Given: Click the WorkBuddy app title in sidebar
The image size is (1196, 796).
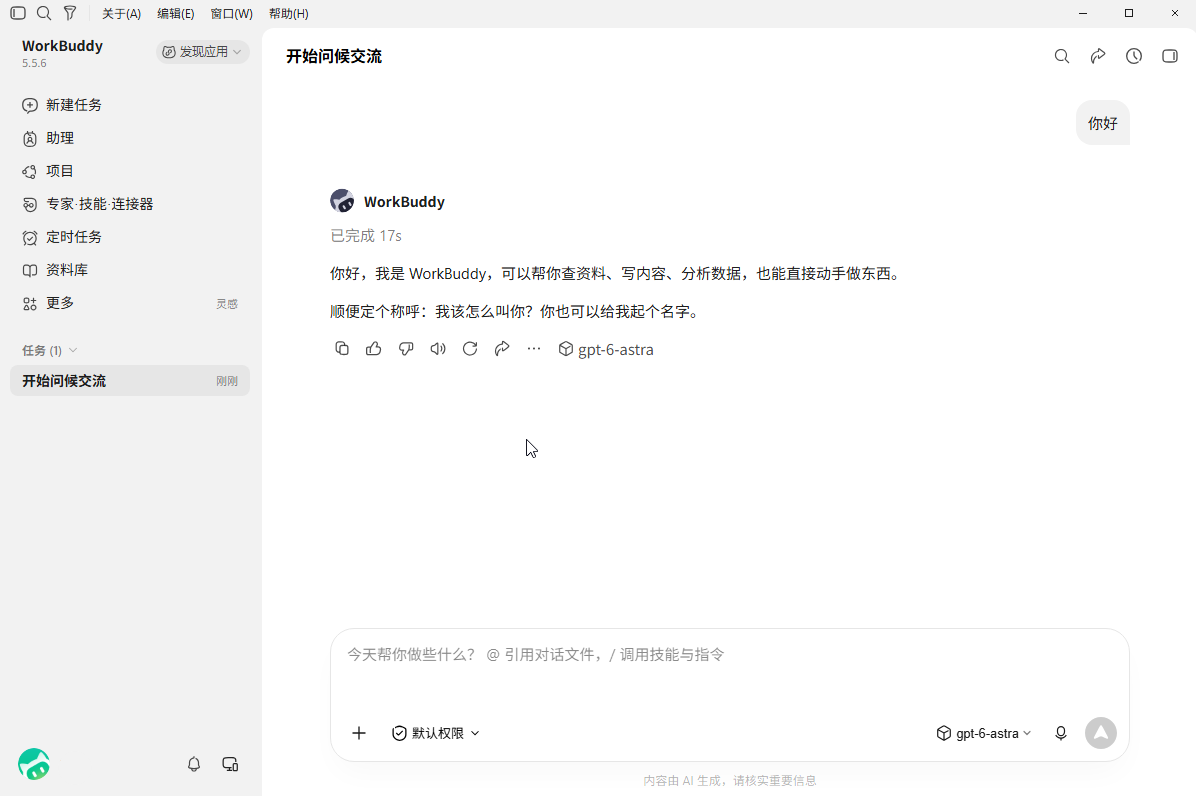Looking at the screenshot, I should point(63,46).
